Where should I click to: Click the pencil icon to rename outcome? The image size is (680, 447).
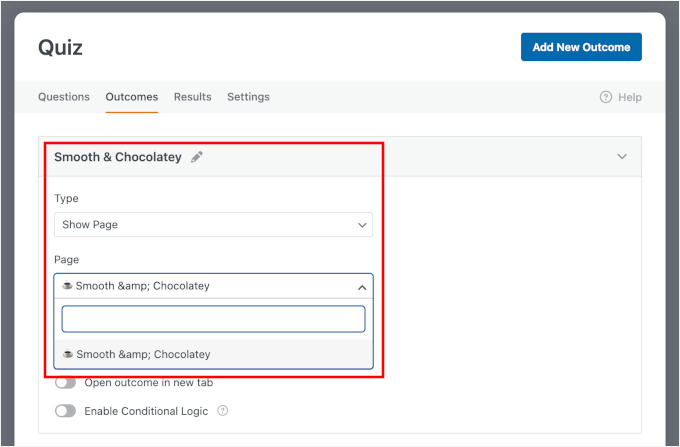(197, 157)
